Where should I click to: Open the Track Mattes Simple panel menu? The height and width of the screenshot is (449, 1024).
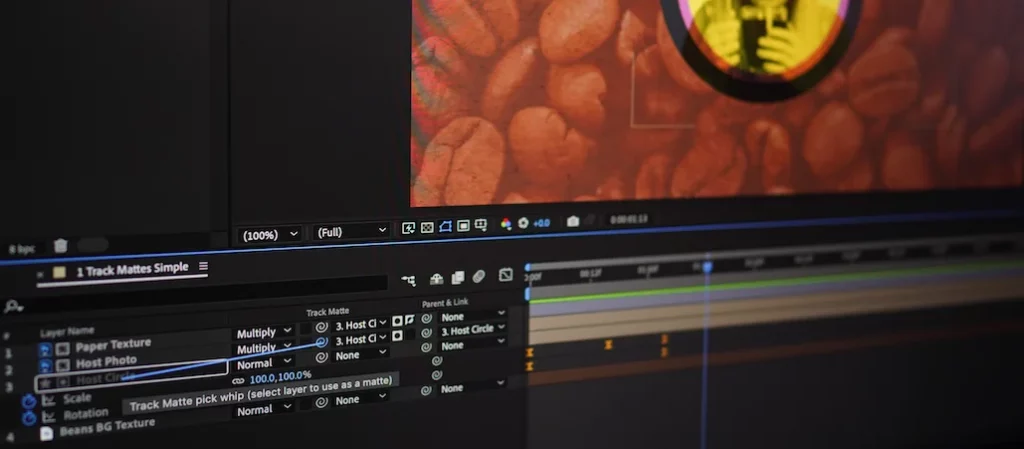click(x=203, y=266)
